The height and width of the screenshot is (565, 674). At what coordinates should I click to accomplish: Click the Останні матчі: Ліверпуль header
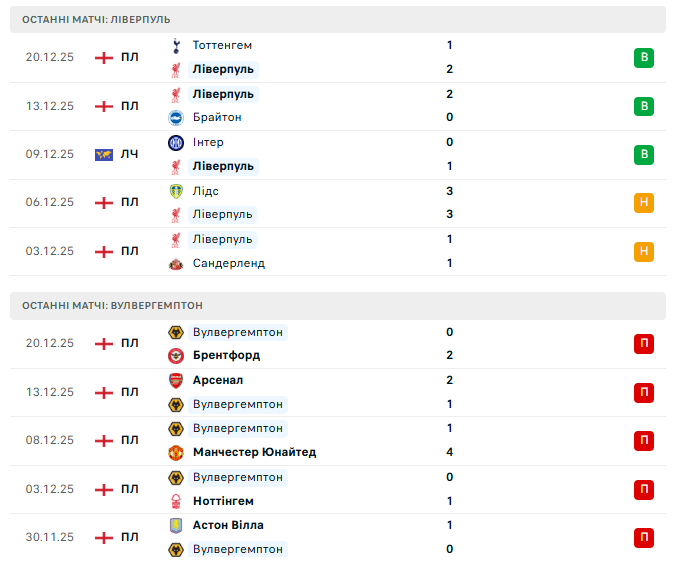[96, 19]
